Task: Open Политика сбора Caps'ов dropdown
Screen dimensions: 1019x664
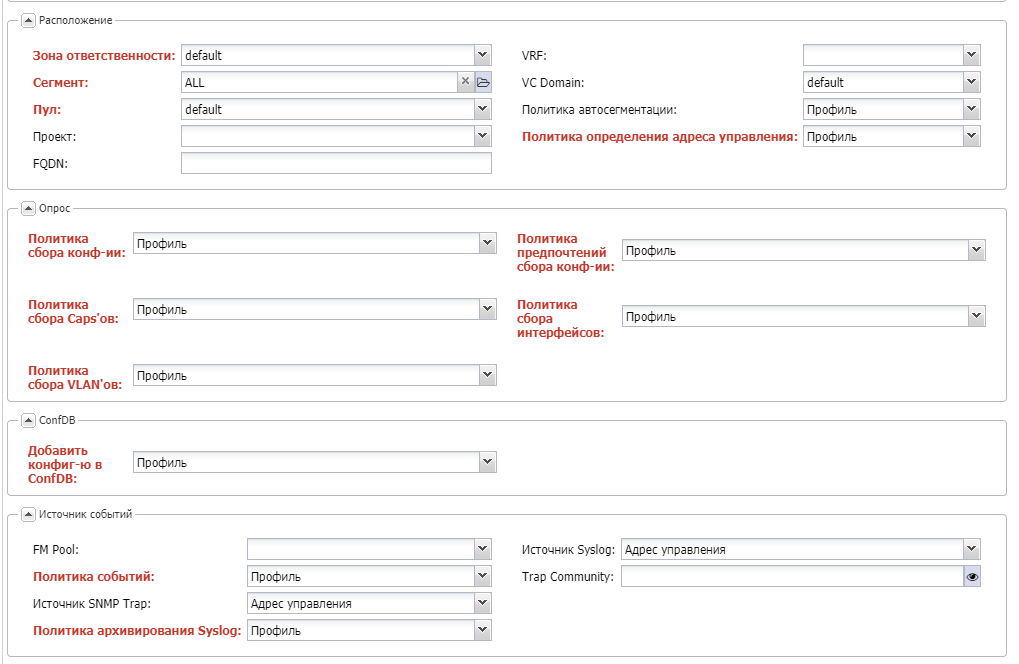Action: click(488, 309)
